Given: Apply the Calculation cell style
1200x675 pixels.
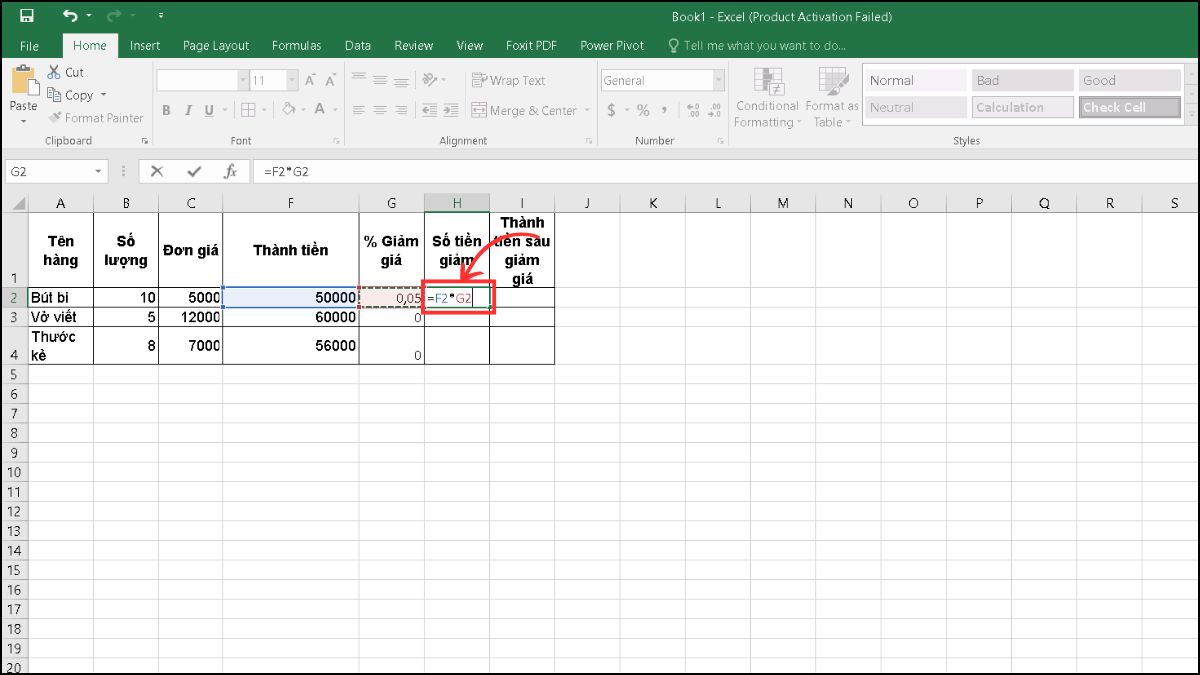Looking at the screenshot, I should (1022, 107).
